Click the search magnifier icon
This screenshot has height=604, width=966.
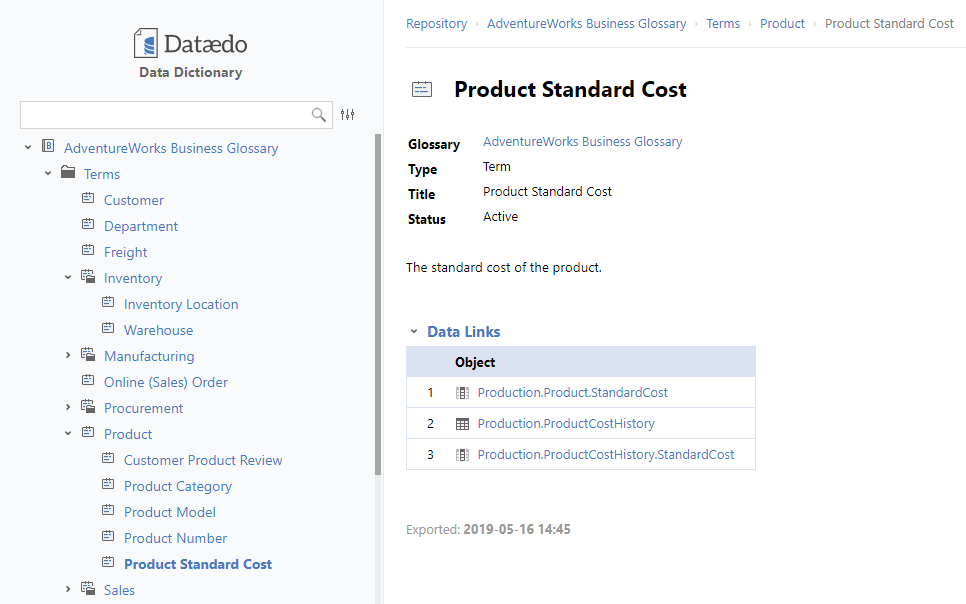click(319, 115)
